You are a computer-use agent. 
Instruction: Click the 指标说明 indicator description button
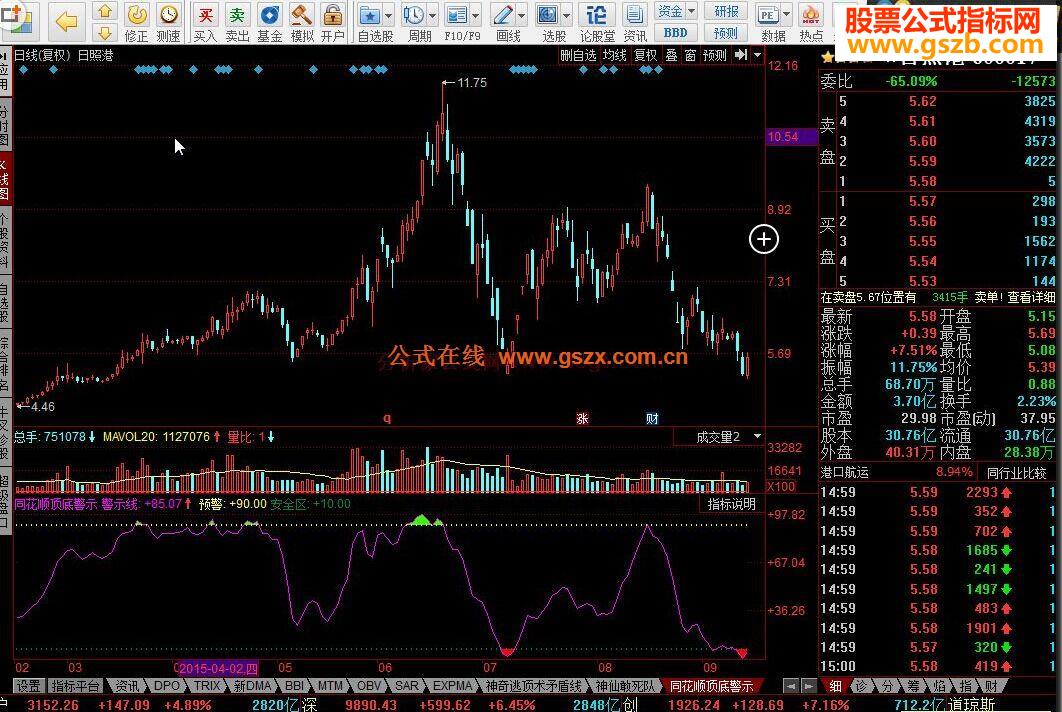(x=731, y=504)
